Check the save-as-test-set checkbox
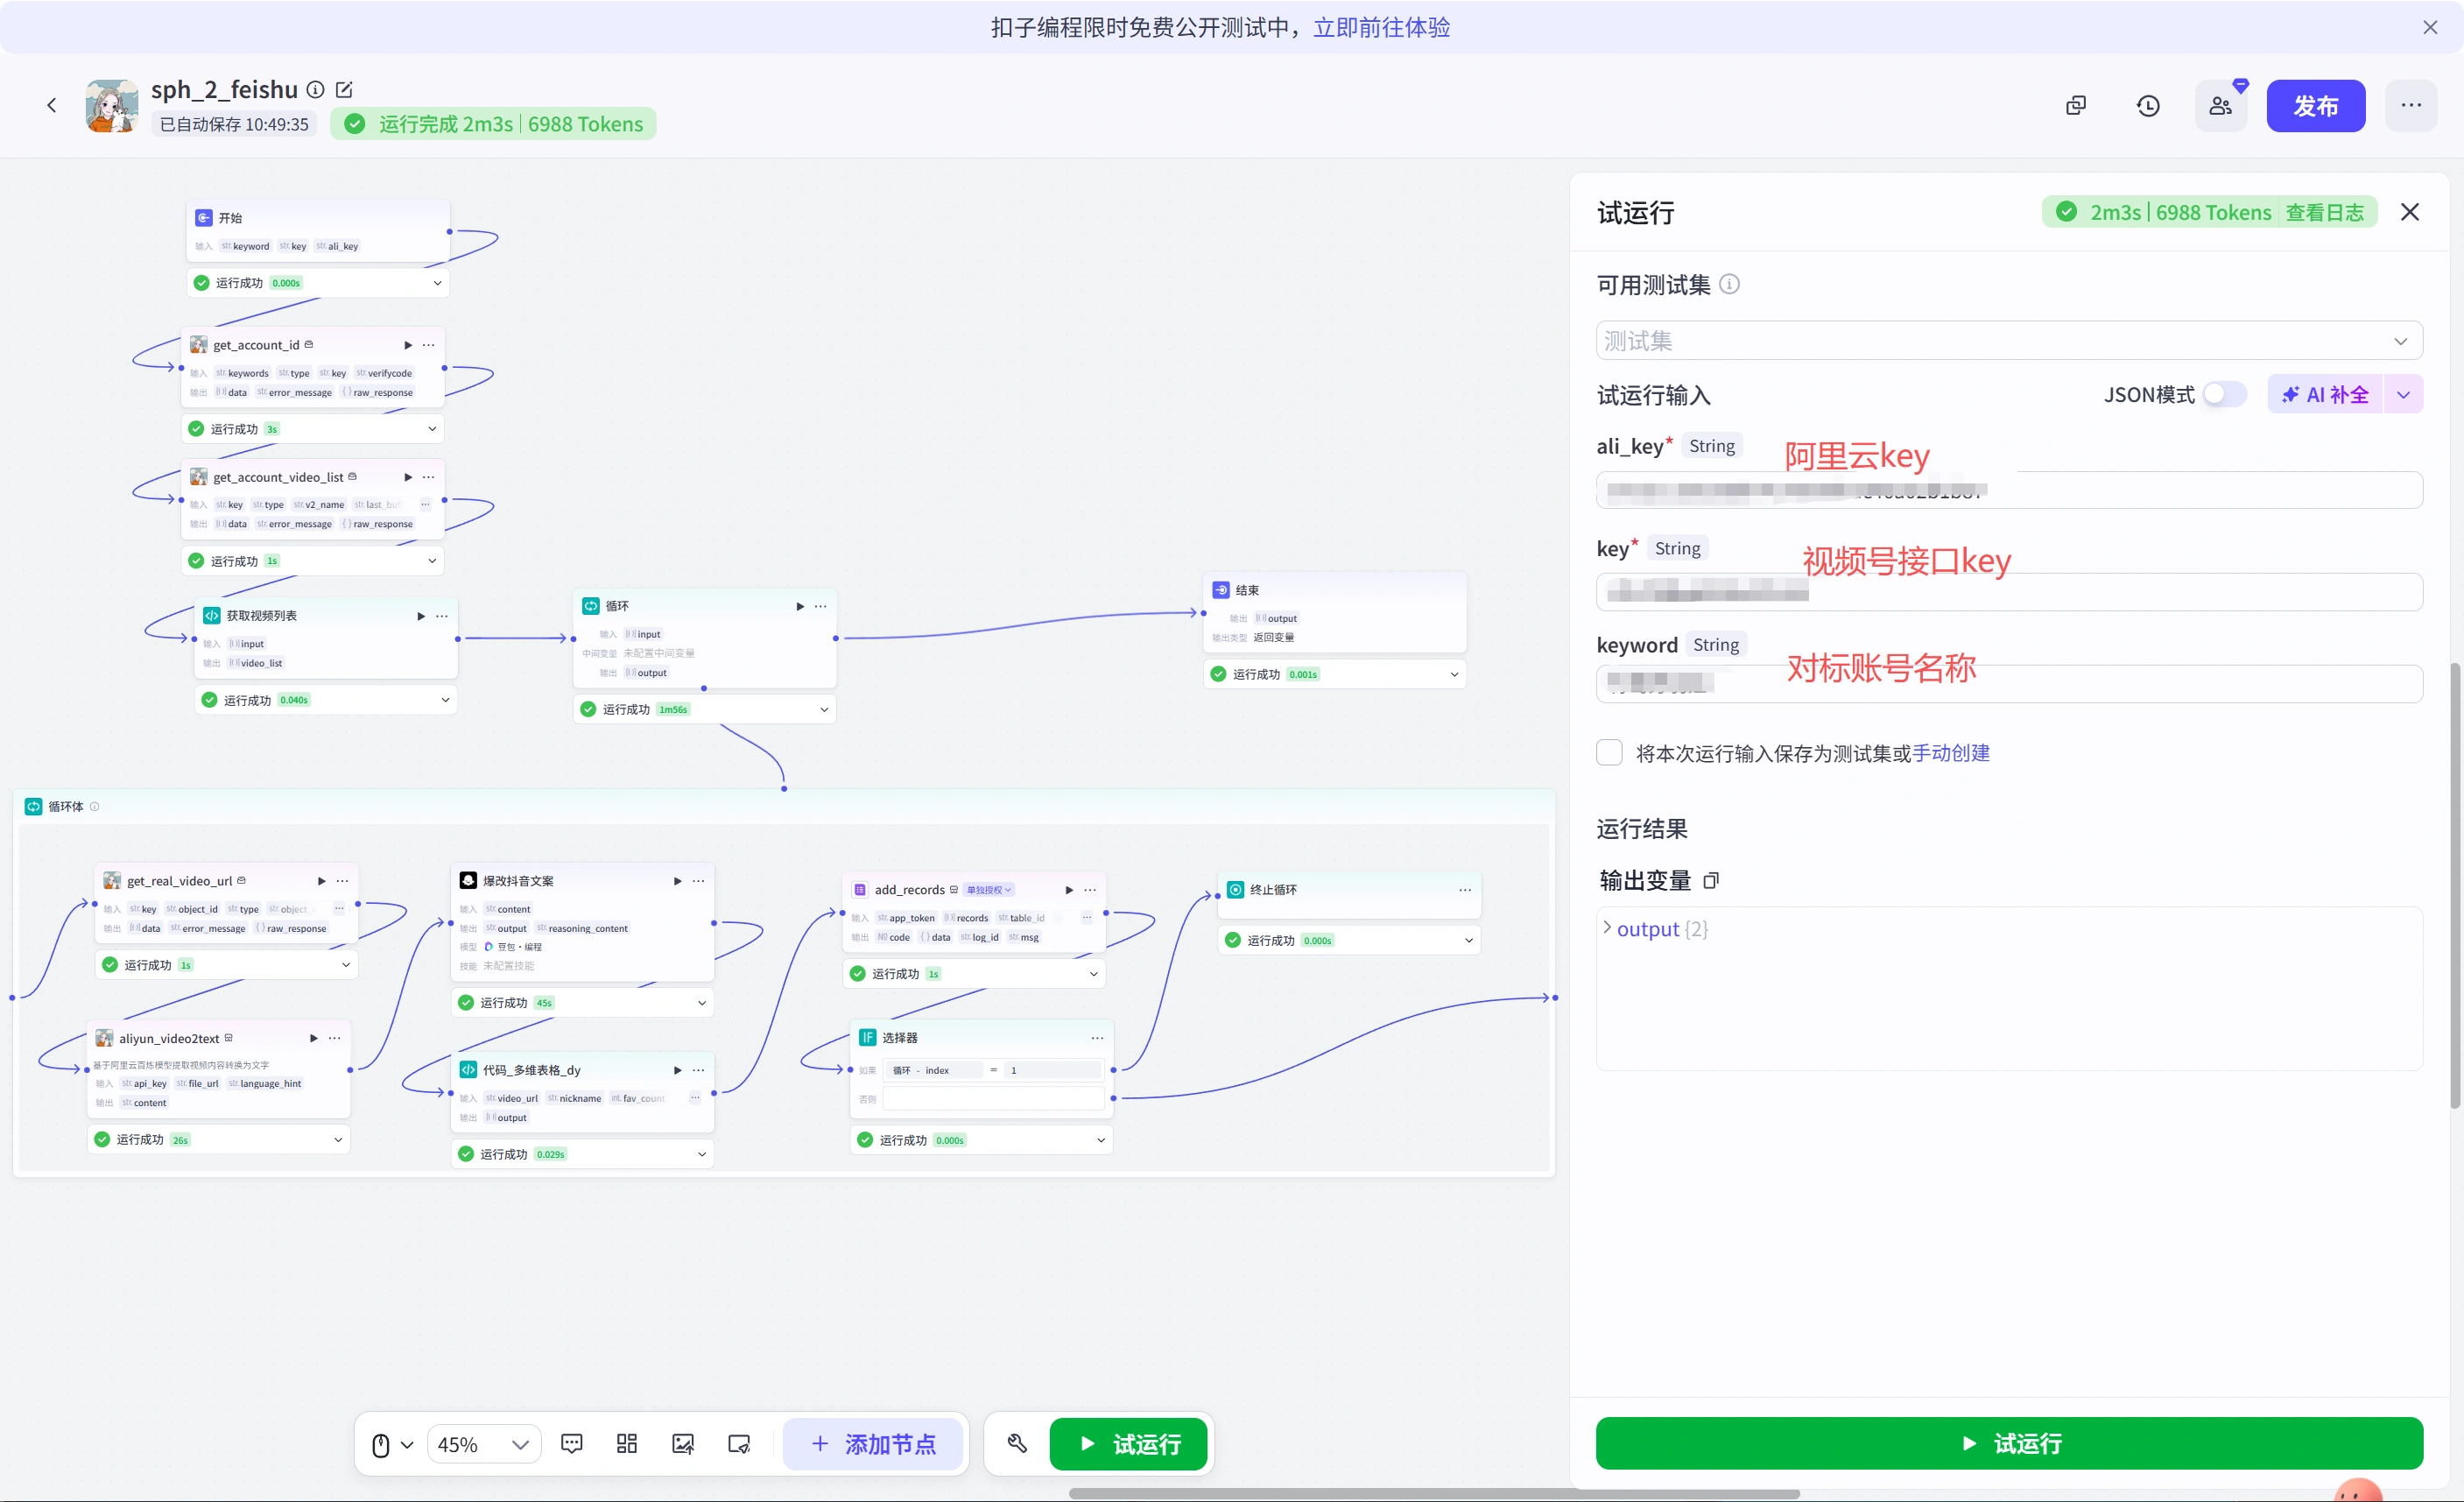The height and width of the screenshot is (1502, 2464). point(1608,752)
